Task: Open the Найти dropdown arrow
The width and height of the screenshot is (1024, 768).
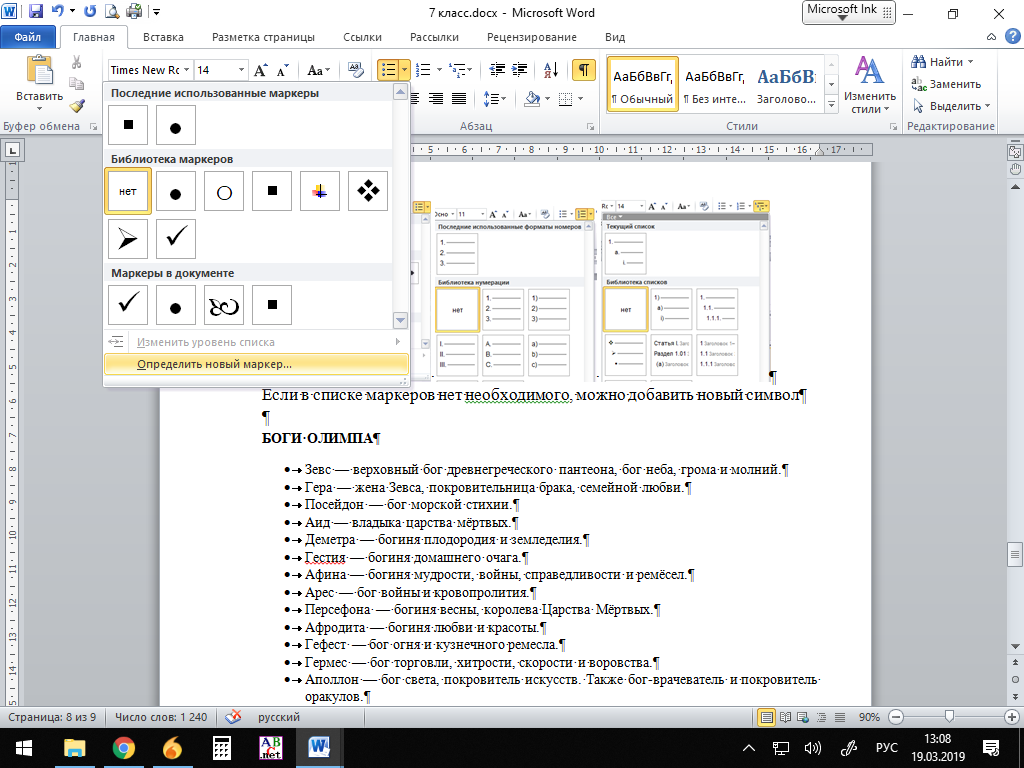Action: pyautogui.click(x=973, y=62)
